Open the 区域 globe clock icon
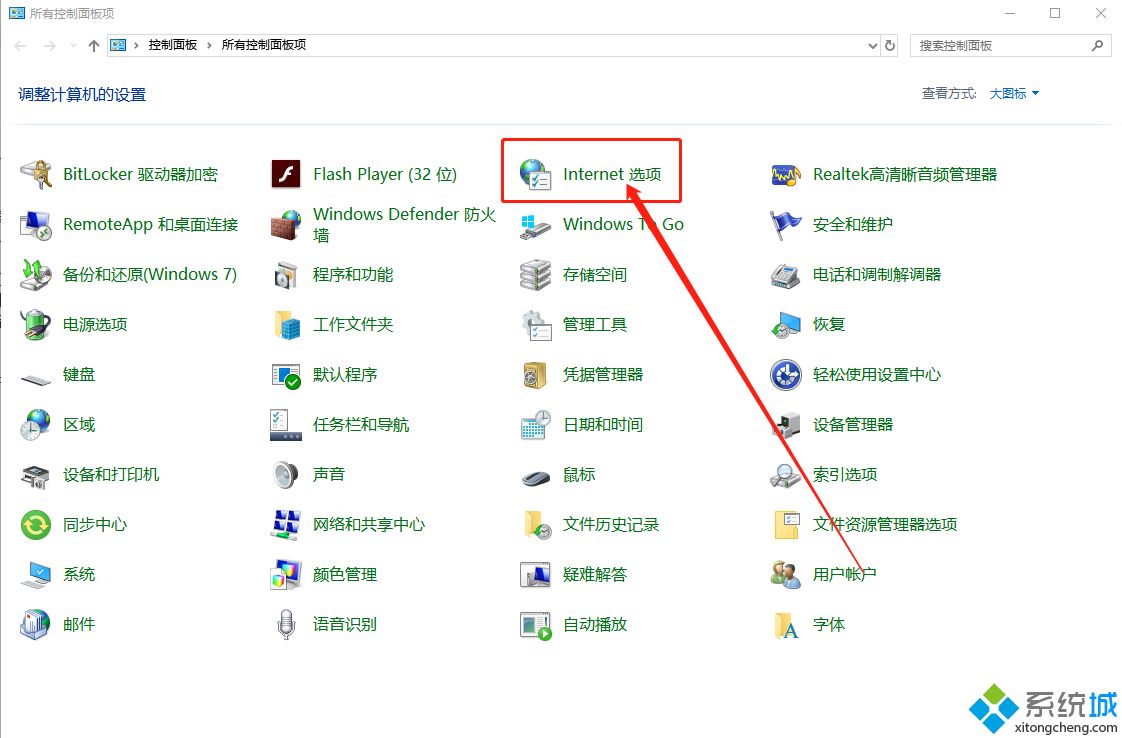The height and width of the screenshot is (738, 1122). click(36, 424)
